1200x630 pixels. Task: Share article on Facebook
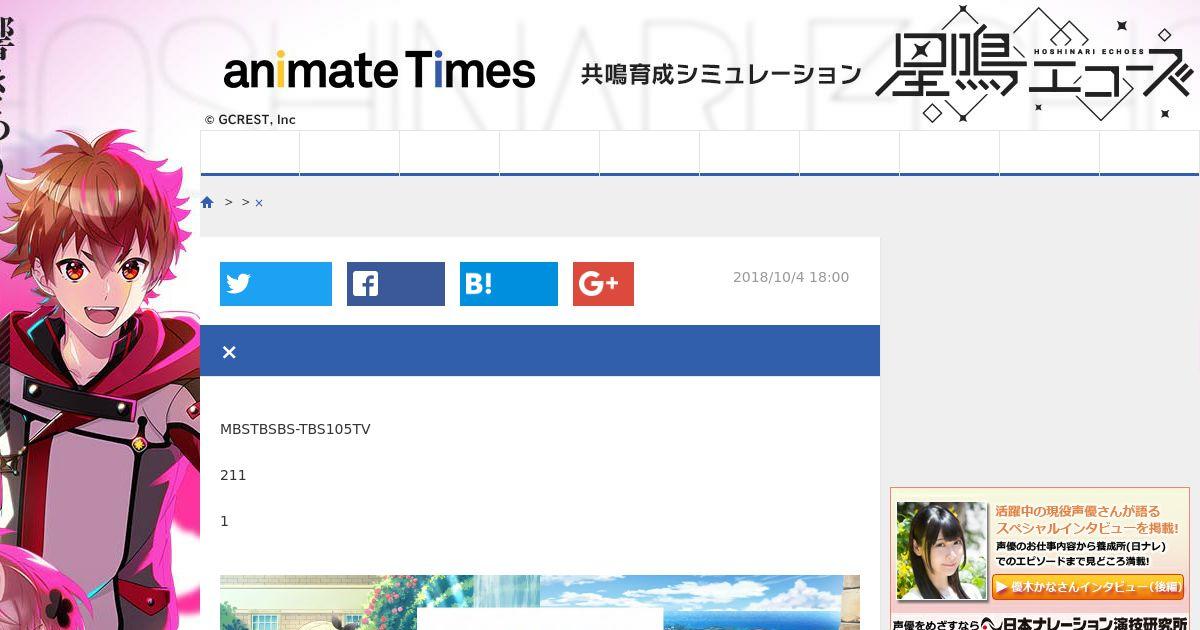tap(396, 284)
